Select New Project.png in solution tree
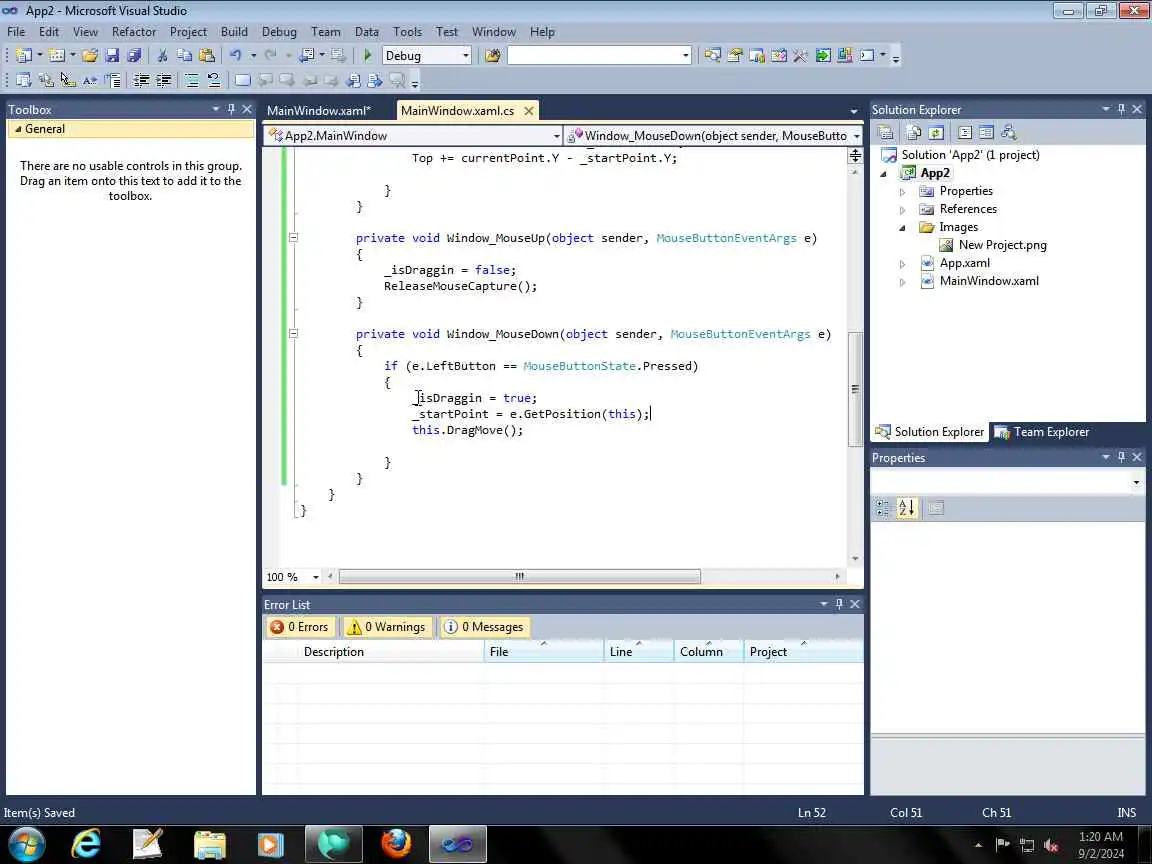Screen dimensions: 1152x864 [1002, 245]
